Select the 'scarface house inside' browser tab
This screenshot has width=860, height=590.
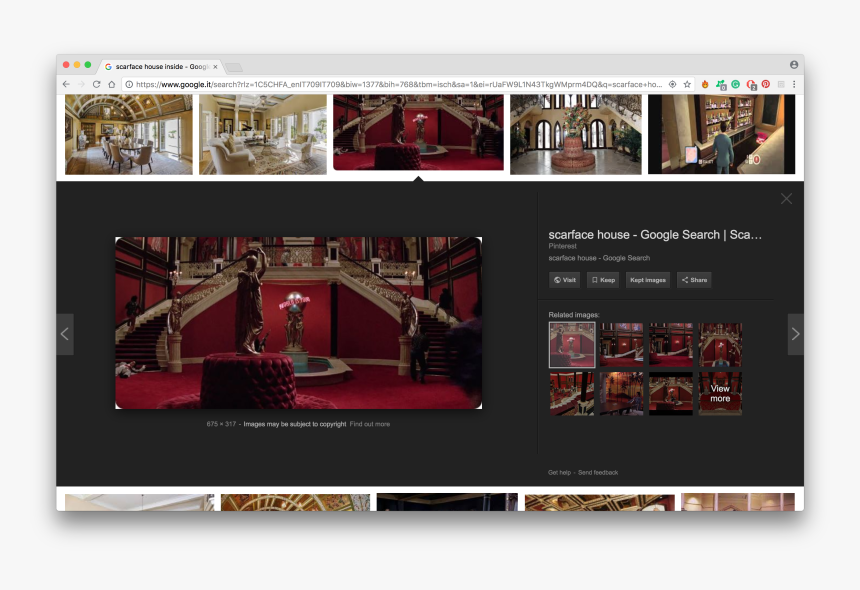click(x=160, y=66)
